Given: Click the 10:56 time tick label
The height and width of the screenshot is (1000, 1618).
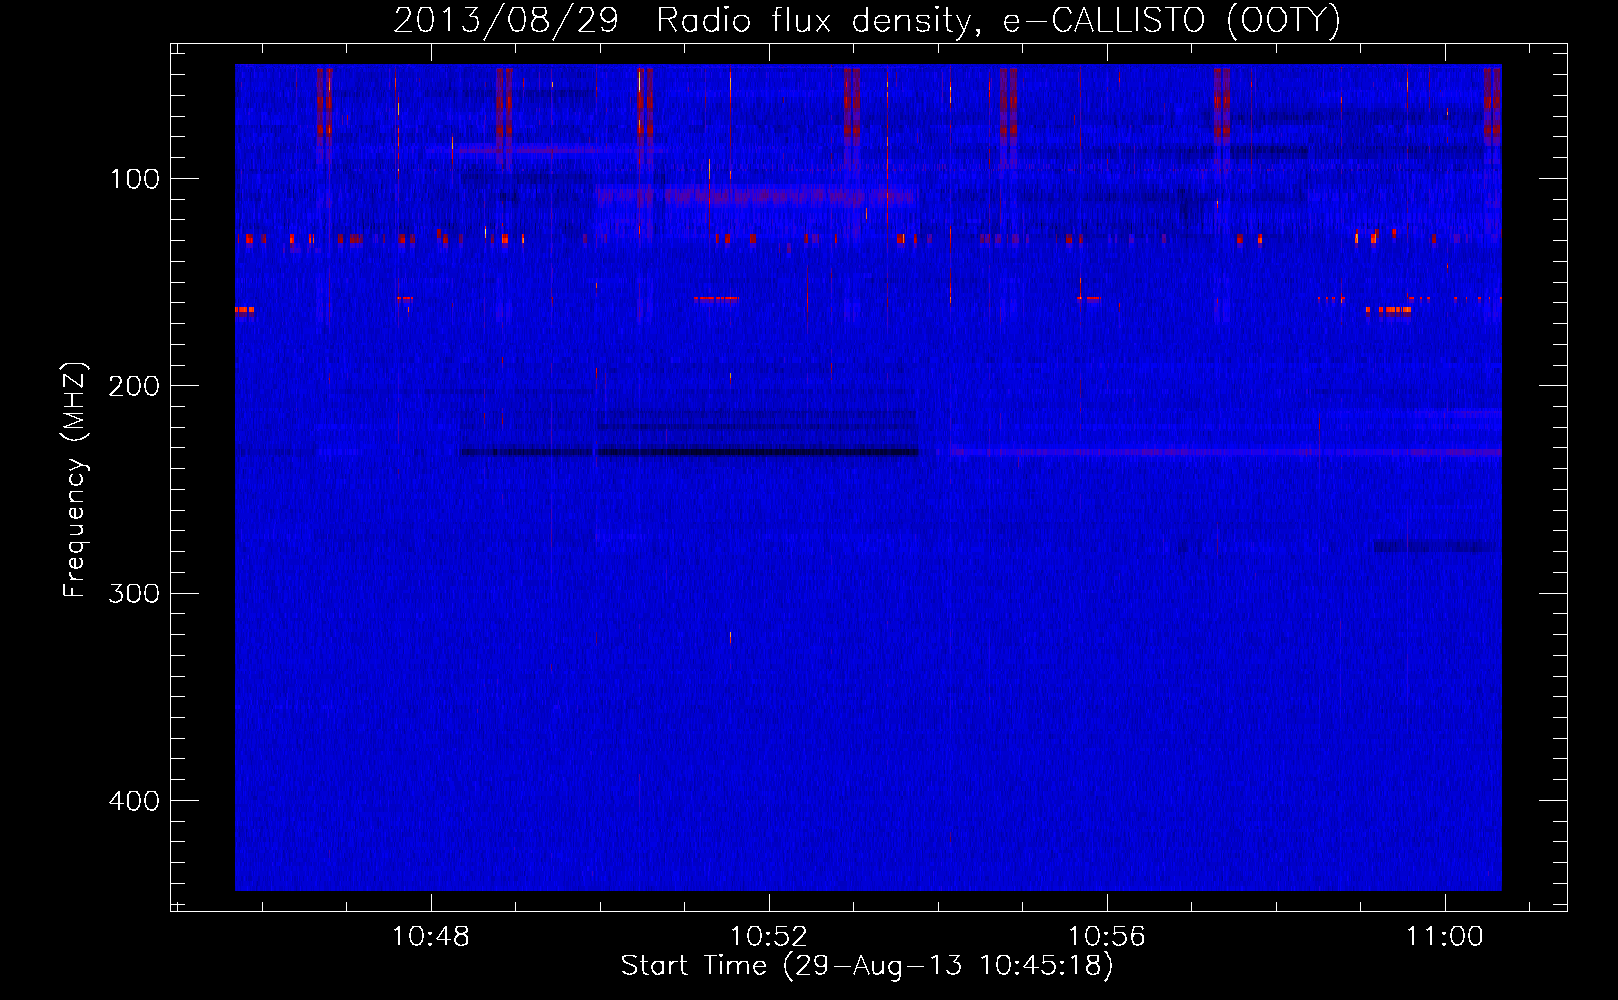Looking at the screenshot, I should tap(1107, 937).
